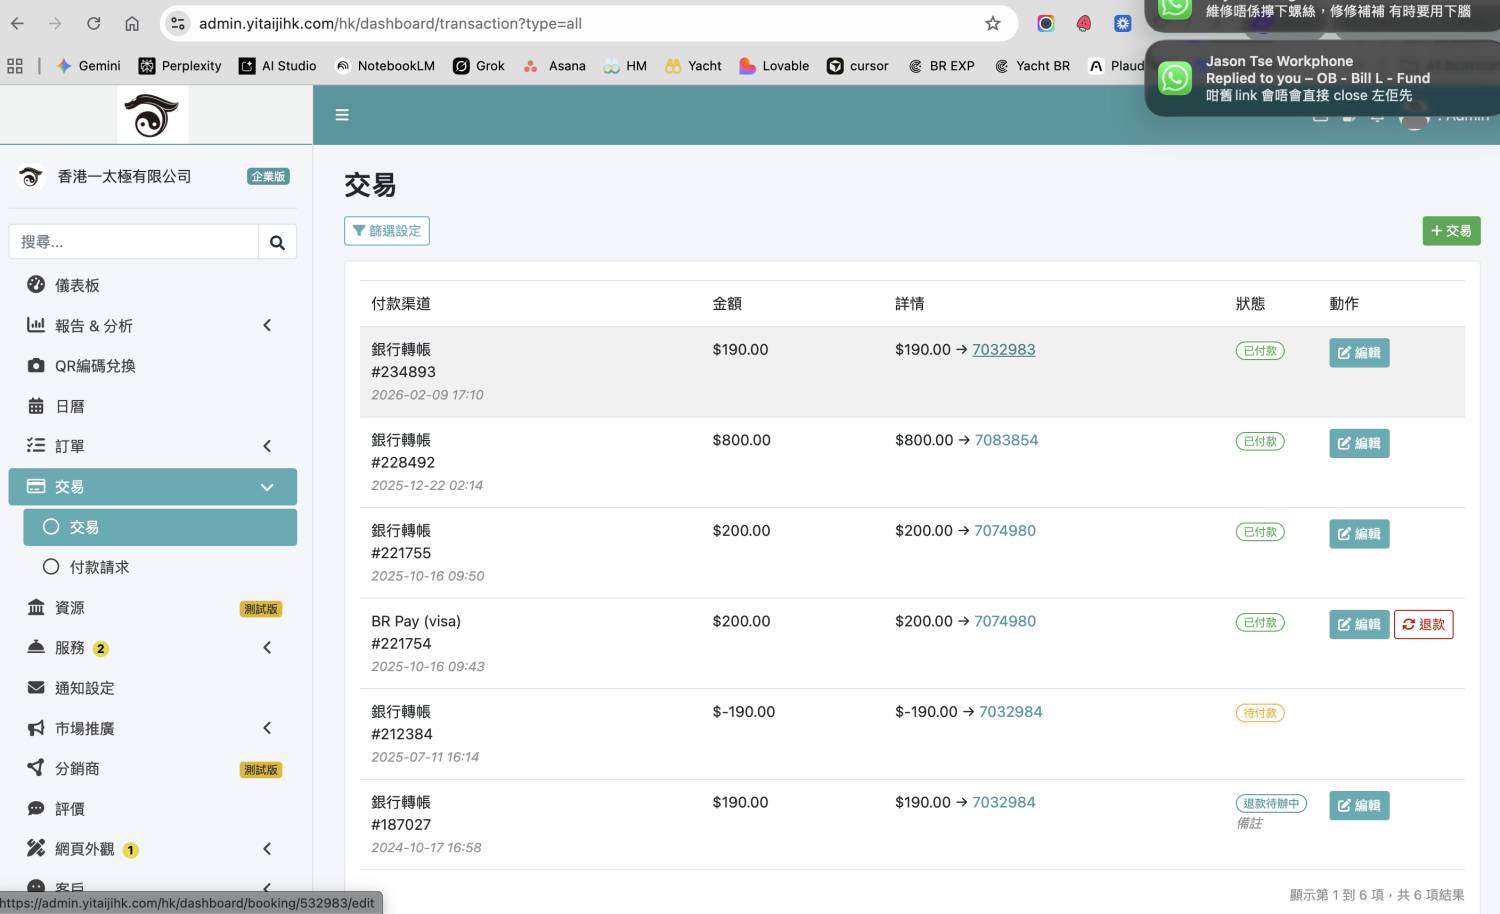The image size is (1500, 914).
Task: Click the 通知設定 envelope icon
Action: (37, 688)
